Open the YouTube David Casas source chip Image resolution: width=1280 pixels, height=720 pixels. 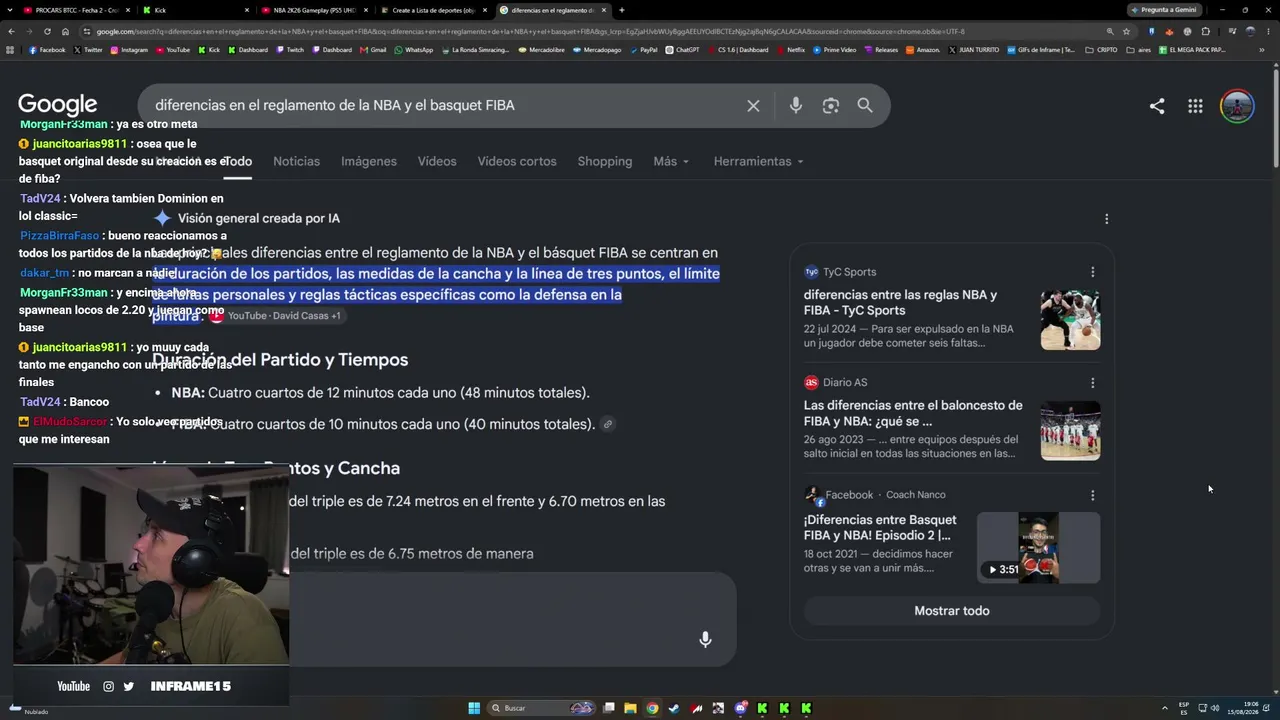[276, 316]
